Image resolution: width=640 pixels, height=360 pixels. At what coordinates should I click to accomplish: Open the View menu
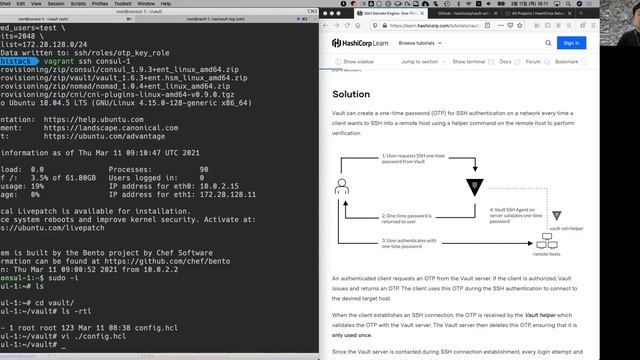pos(36,4)
